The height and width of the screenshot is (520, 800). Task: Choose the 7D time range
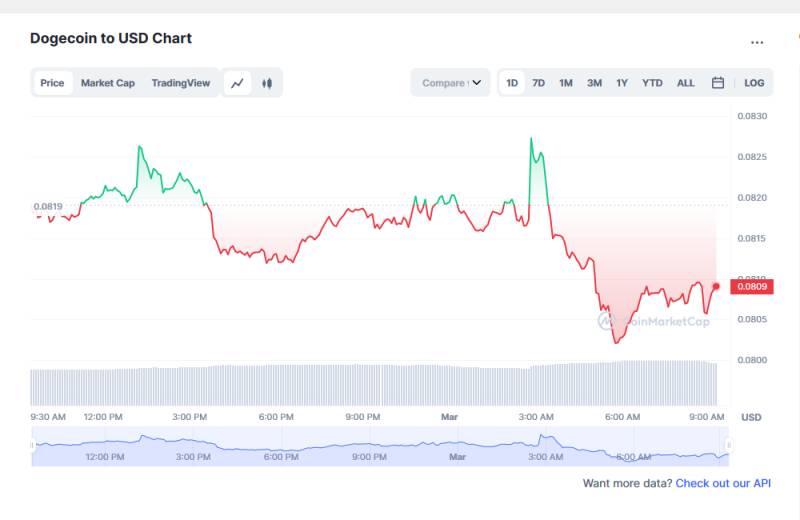(x=538, y=83)
